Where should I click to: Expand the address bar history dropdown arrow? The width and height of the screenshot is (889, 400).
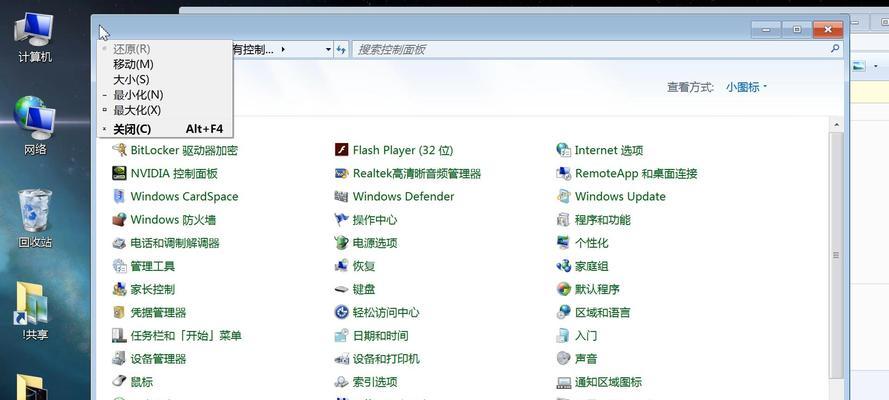click(328, 50)
